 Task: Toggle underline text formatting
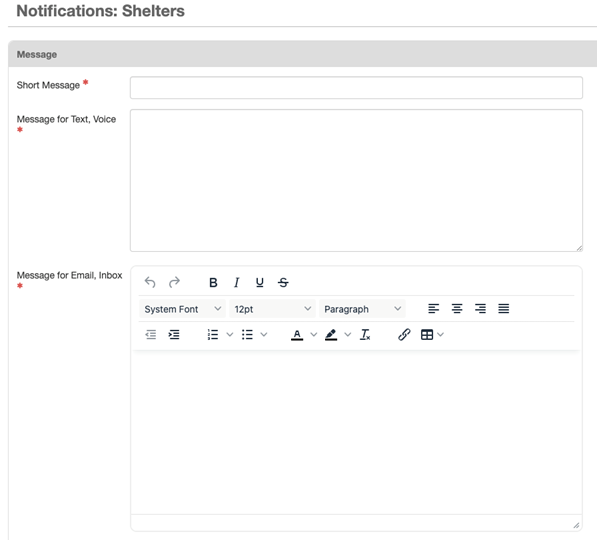click(x=260, y=283)
